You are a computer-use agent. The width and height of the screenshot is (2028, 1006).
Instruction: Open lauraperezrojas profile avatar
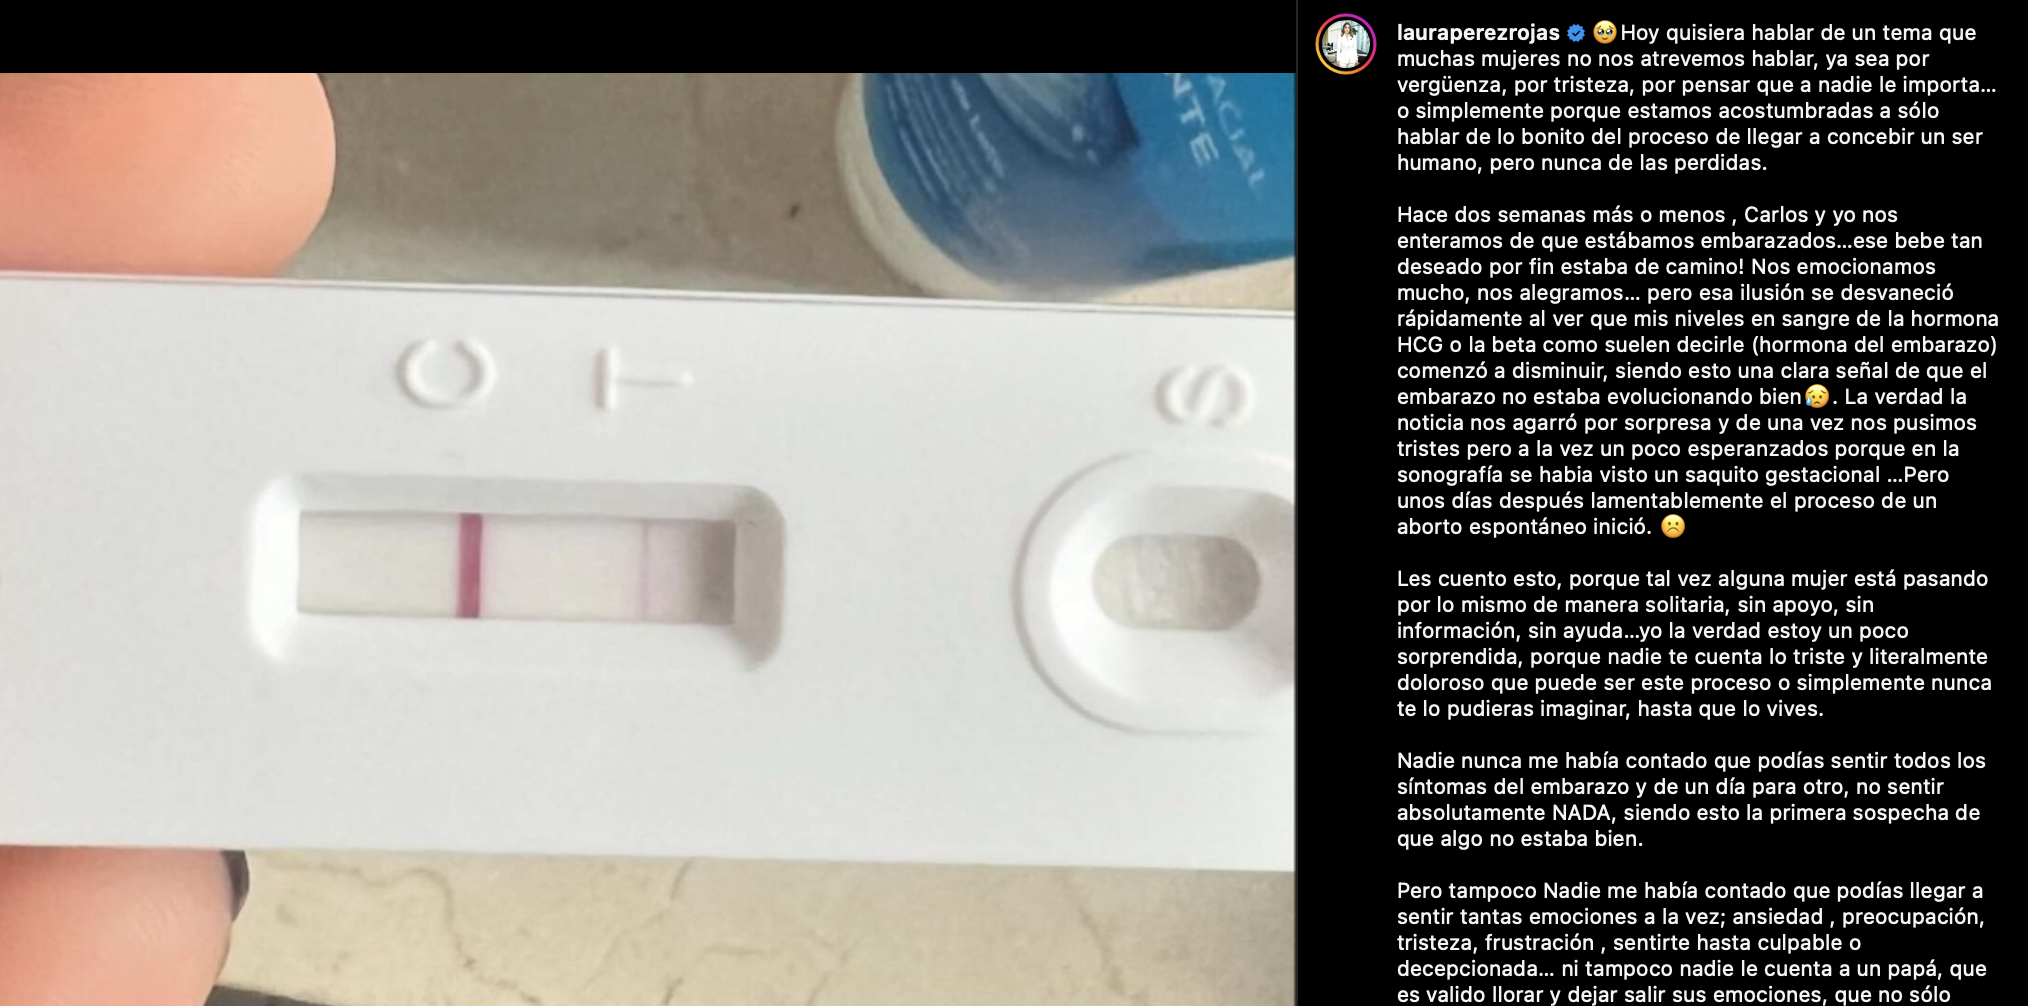pyautogui.click(x=1345, y=44)
